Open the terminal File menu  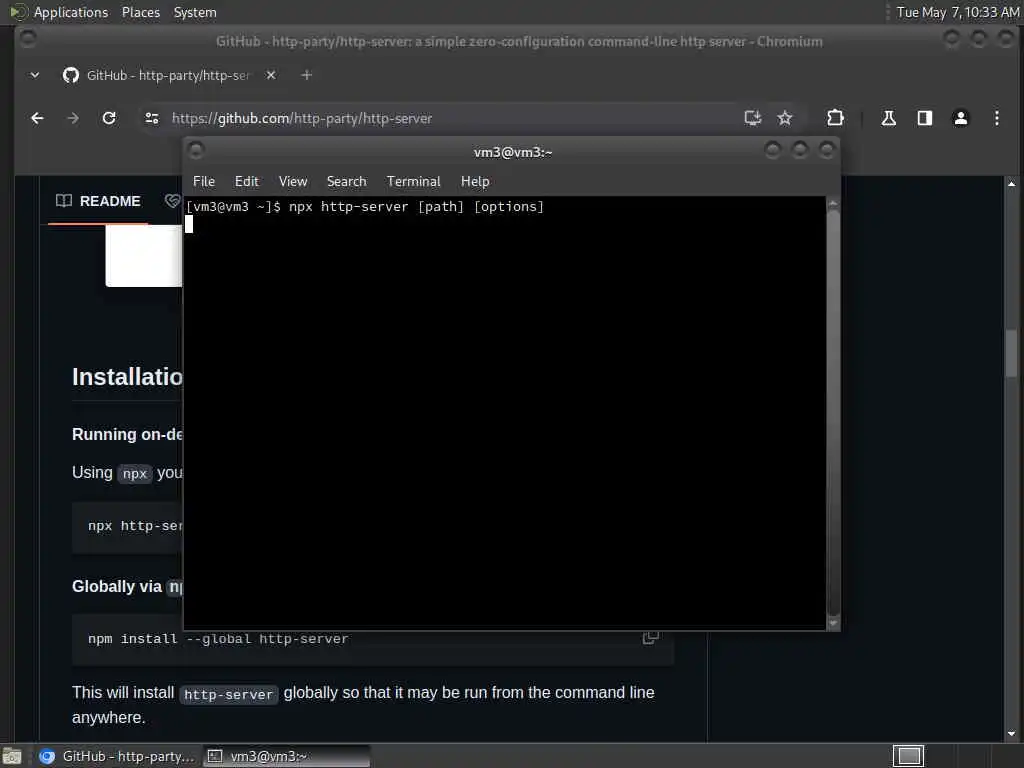click(x=204, y=182)
